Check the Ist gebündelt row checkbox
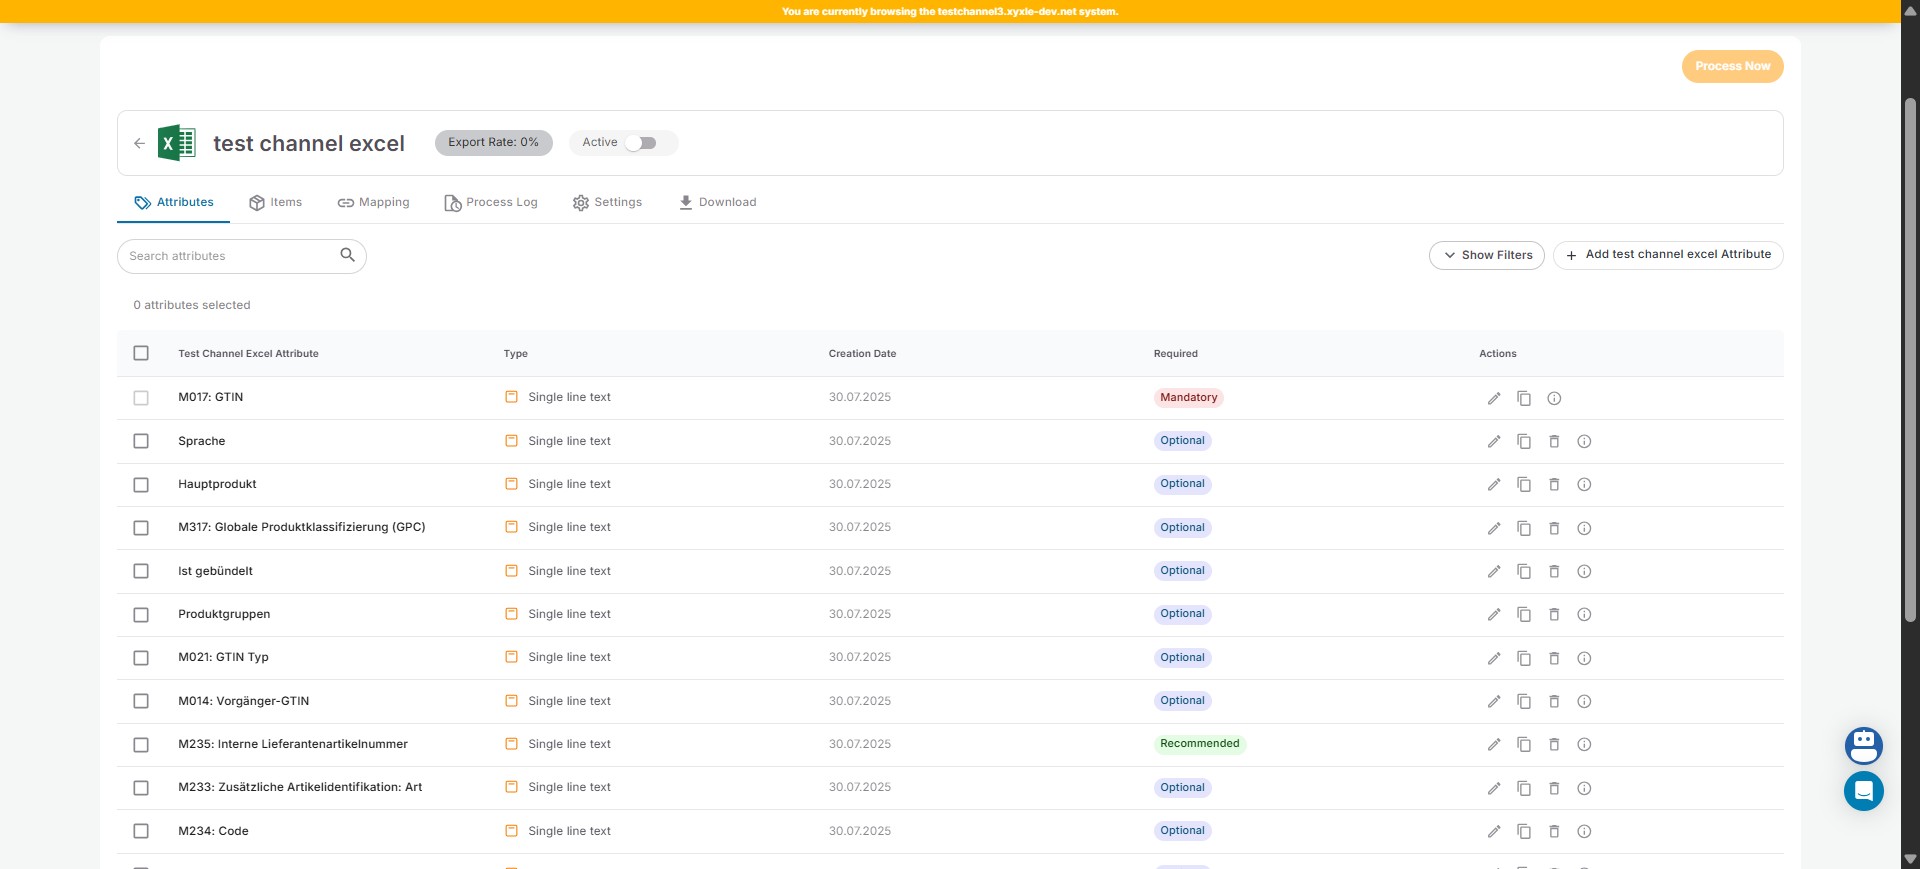Screen dimensions: 1920x869 click(141, 571)
